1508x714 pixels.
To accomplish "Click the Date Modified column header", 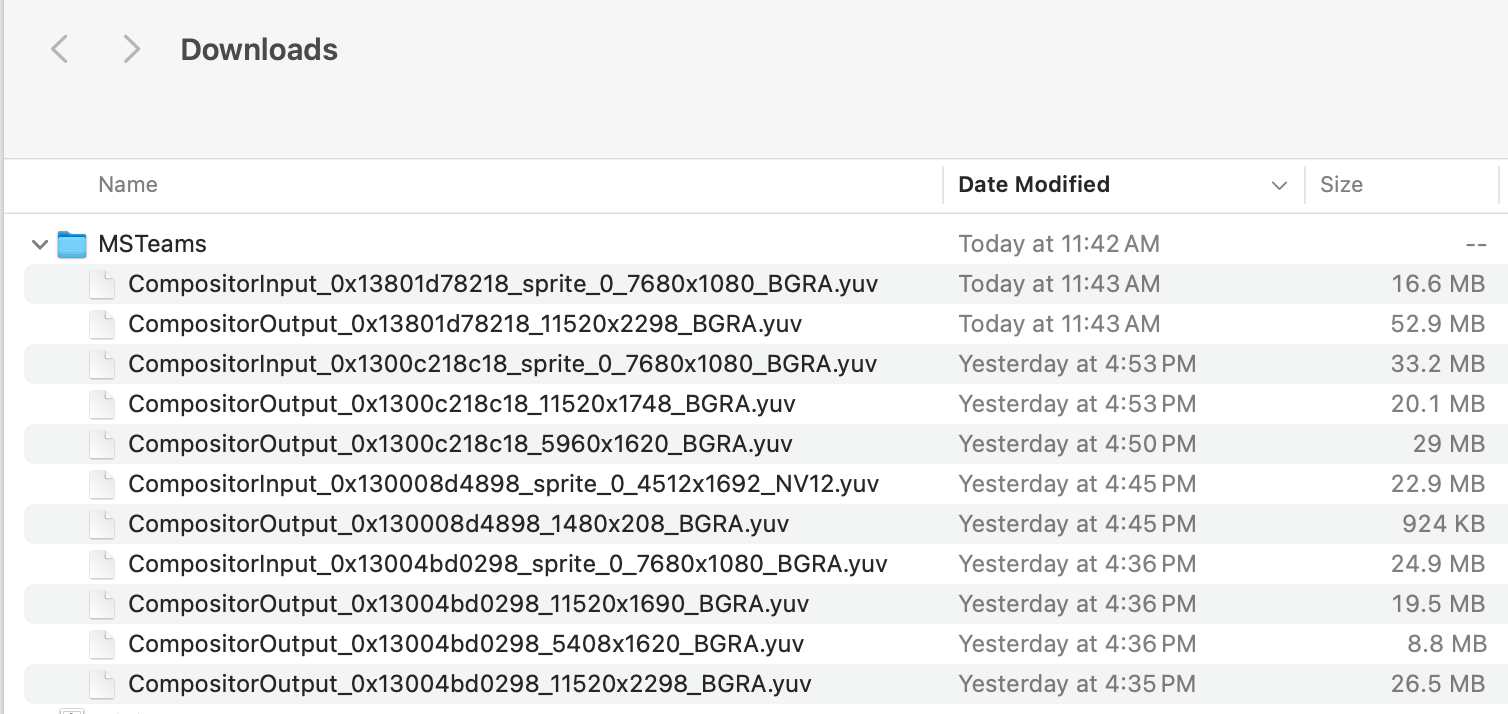I will pos(1034,185).
